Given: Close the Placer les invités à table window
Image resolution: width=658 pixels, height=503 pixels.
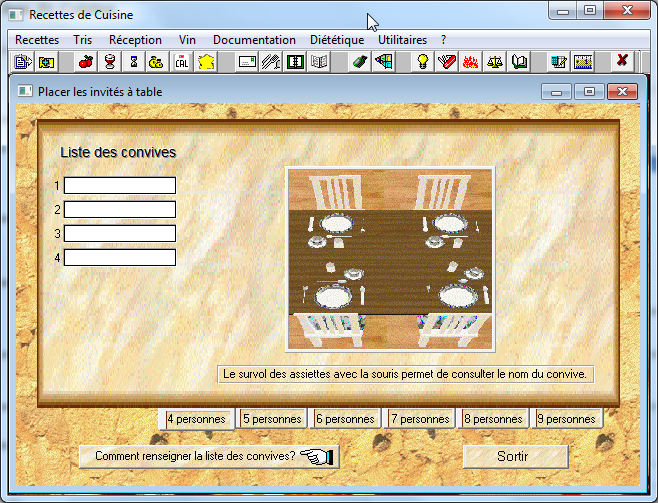Looking at the screenshot, I should 622,91.
